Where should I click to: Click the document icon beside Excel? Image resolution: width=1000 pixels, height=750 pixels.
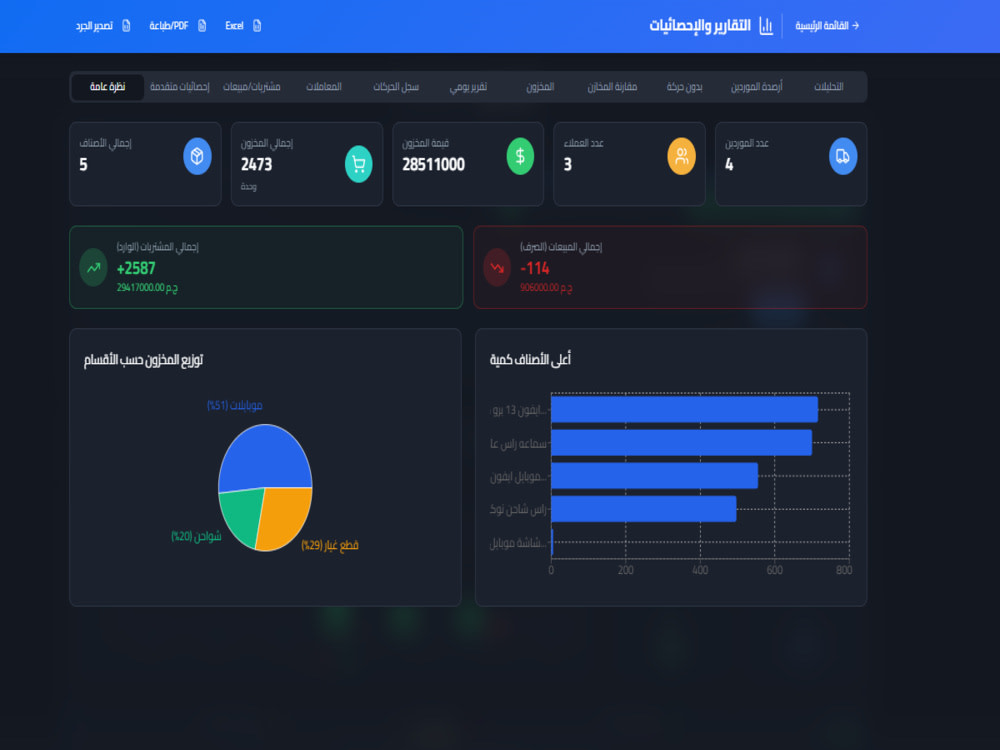click(x=257, y=26)
